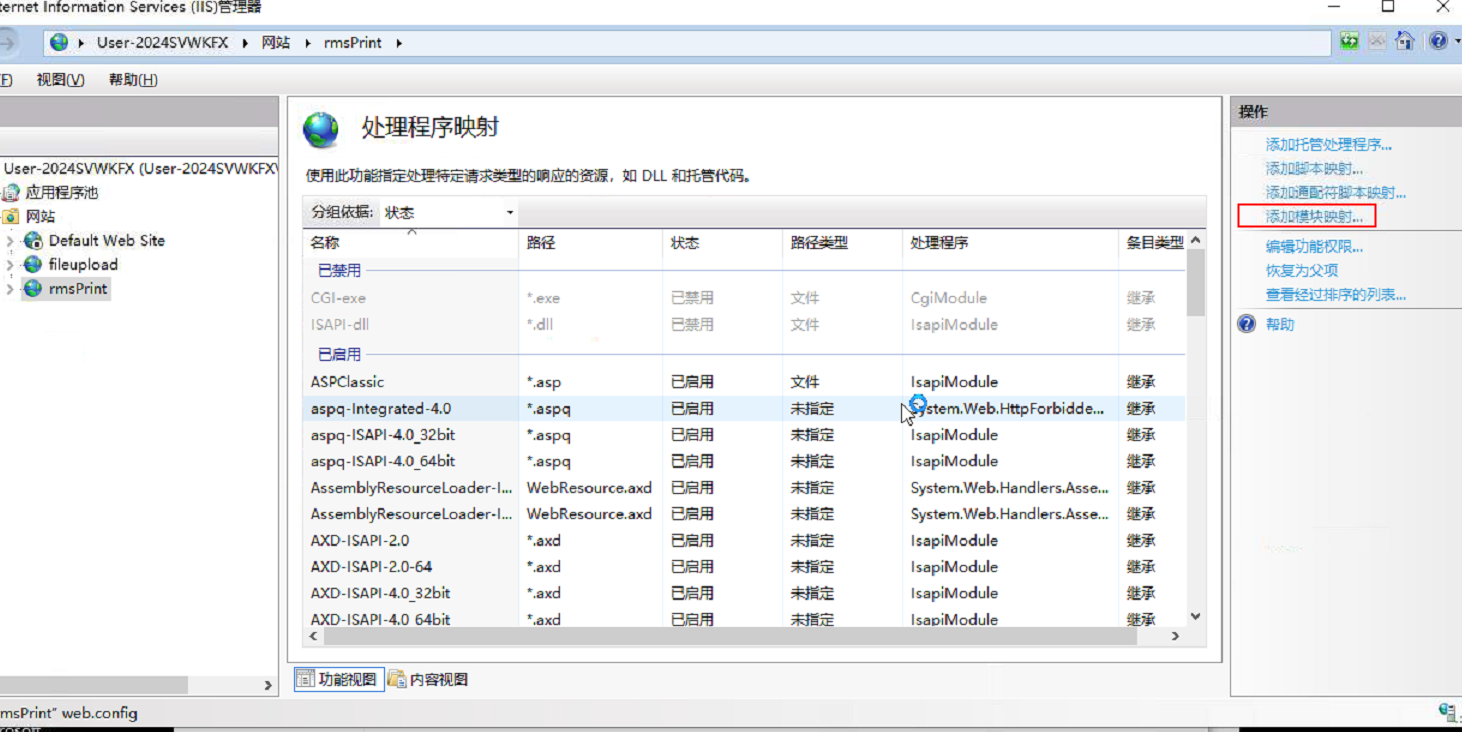This screenshot has width=1462, height=732.
Task: Switch to the 内容视图 tab
Action: 428,679
